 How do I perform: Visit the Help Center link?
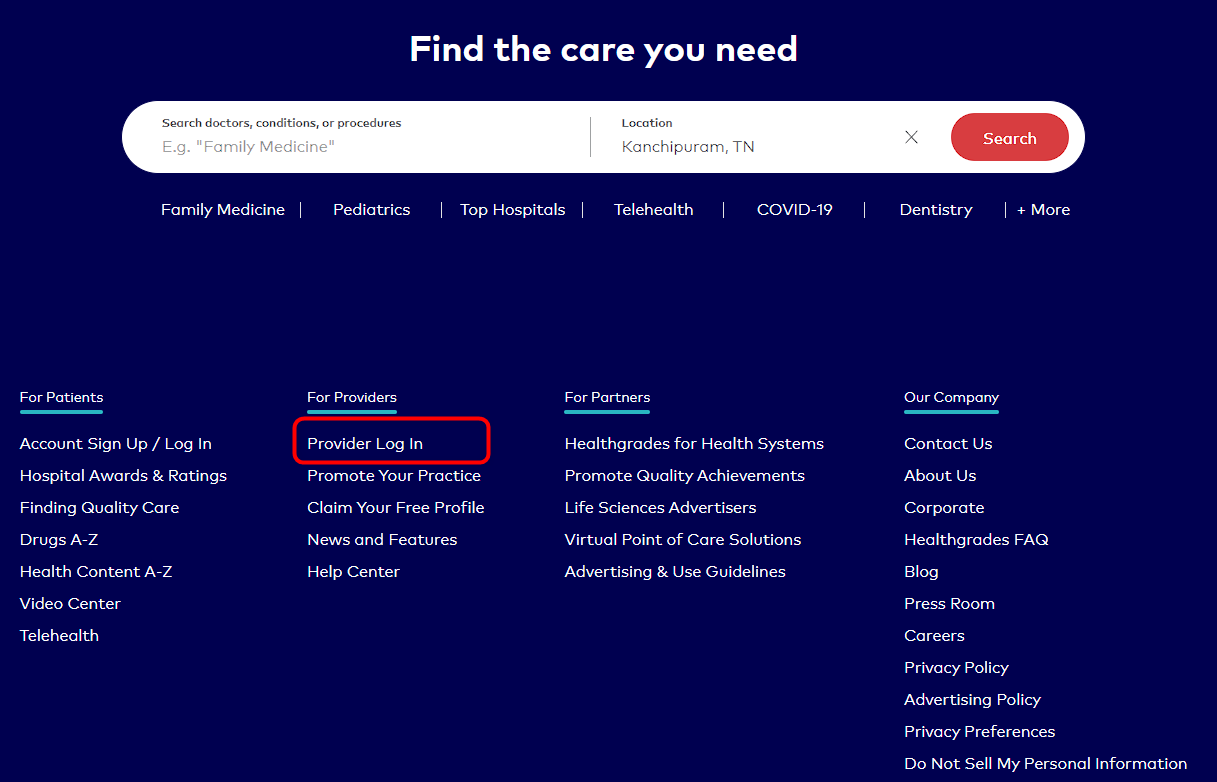point(353,572)
